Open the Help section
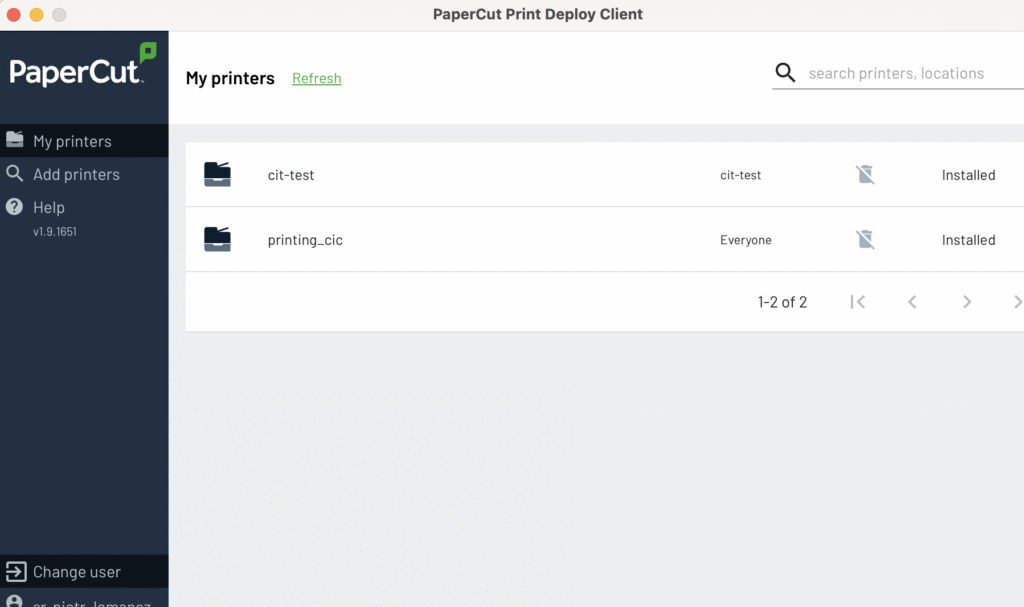 [48, 207]
